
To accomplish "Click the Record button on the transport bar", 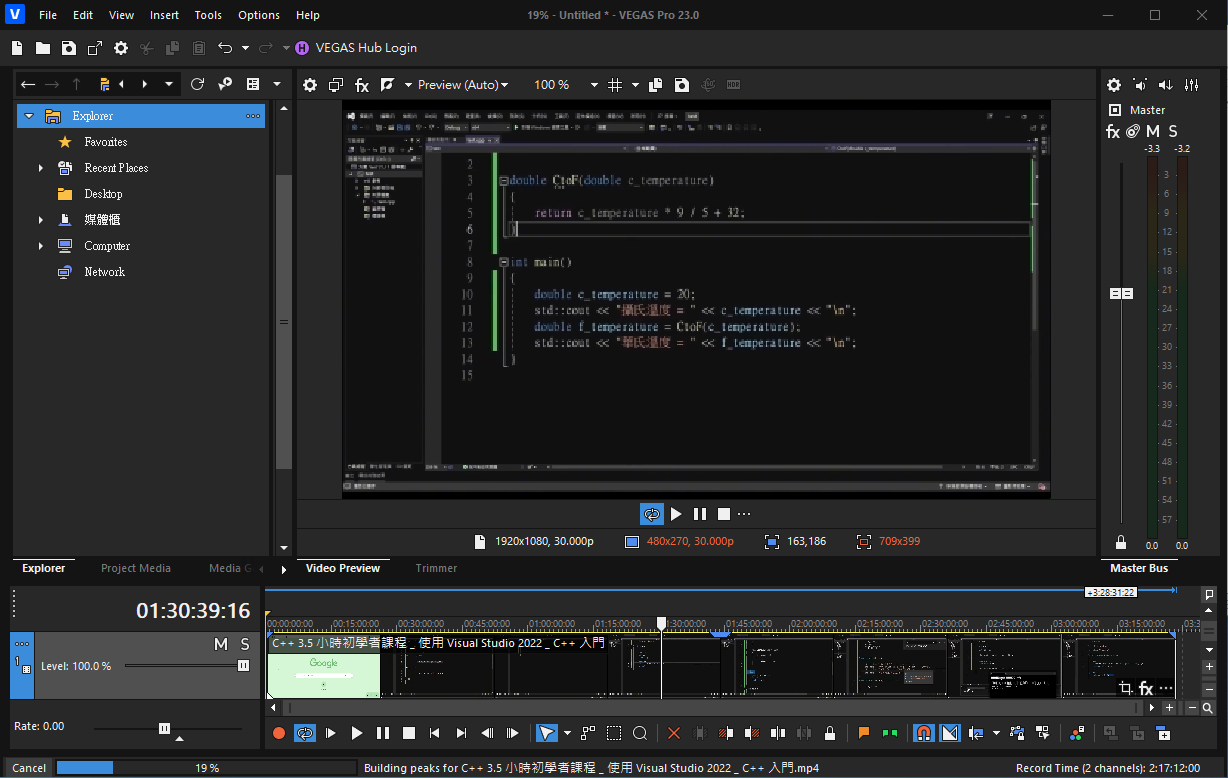I will click(279, 733).
